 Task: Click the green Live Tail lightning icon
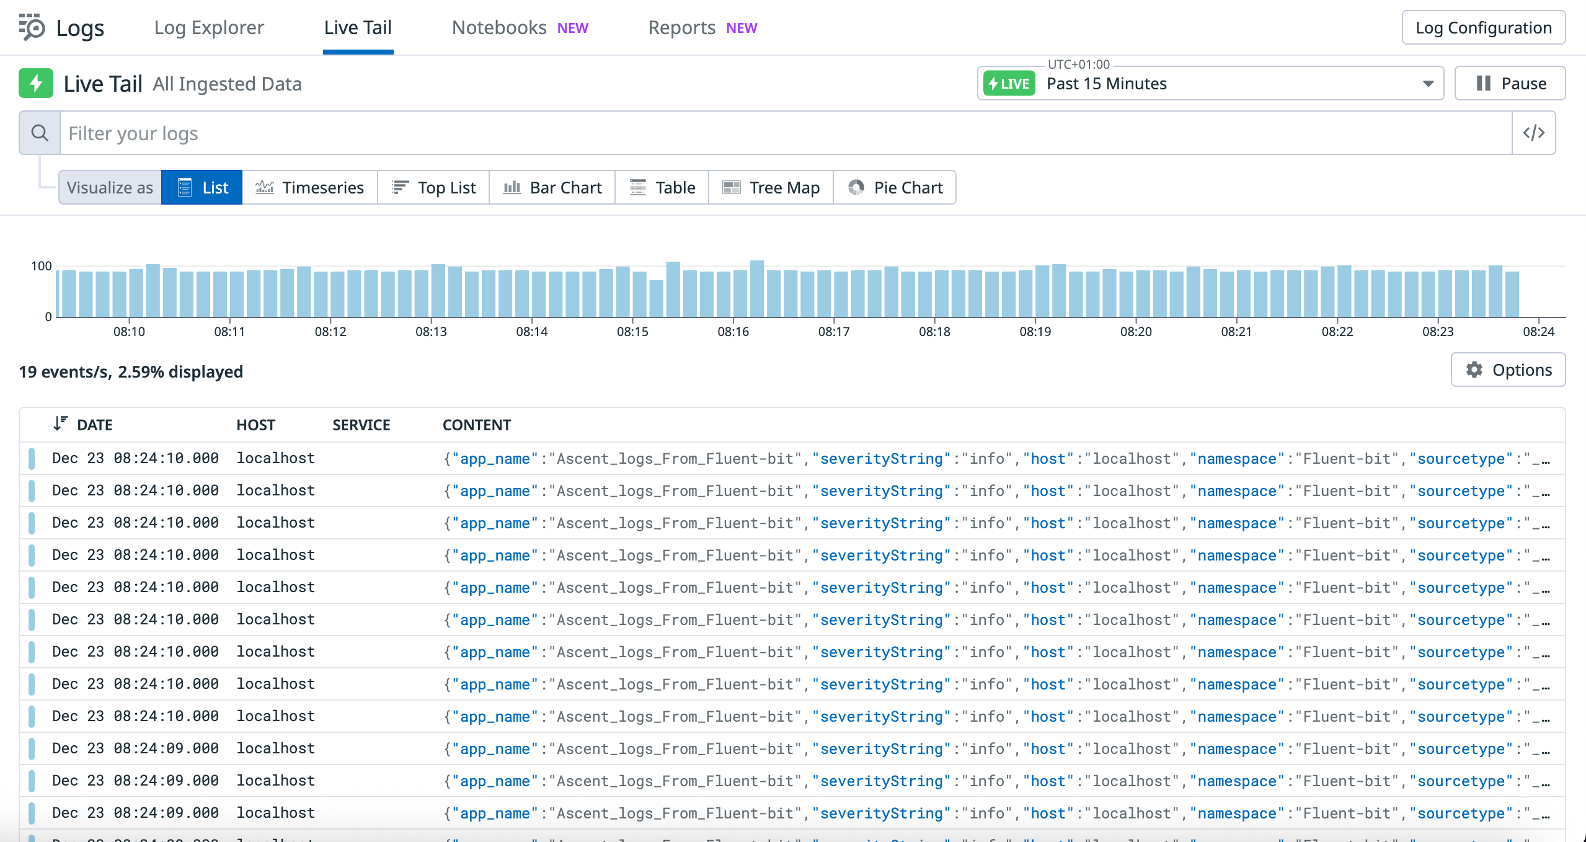[x=36, y=83]
